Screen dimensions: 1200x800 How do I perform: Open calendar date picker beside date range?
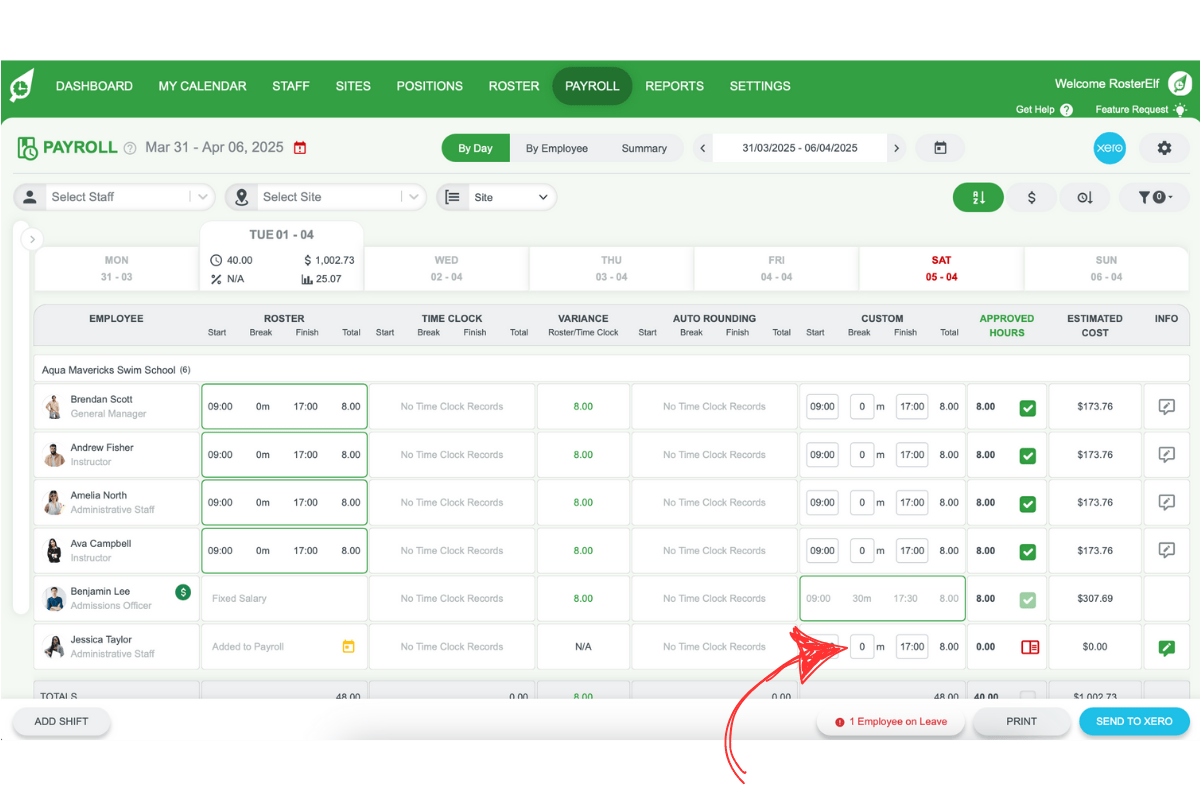(x=940, y=148)
